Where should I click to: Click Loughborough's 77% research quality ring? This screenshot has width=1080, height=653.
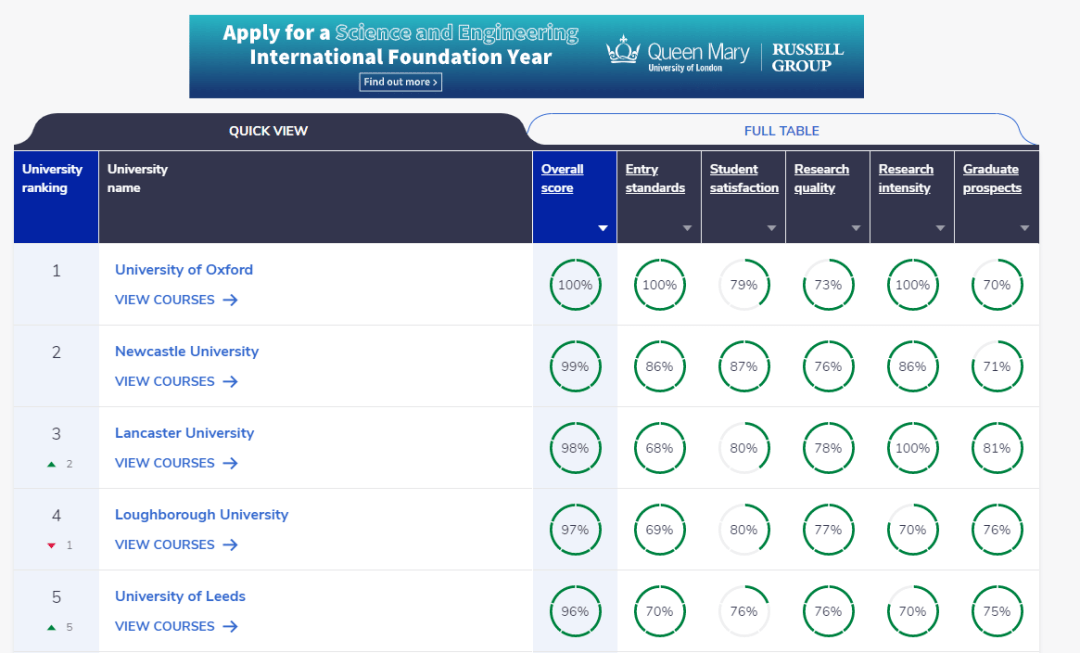point(828,530)
